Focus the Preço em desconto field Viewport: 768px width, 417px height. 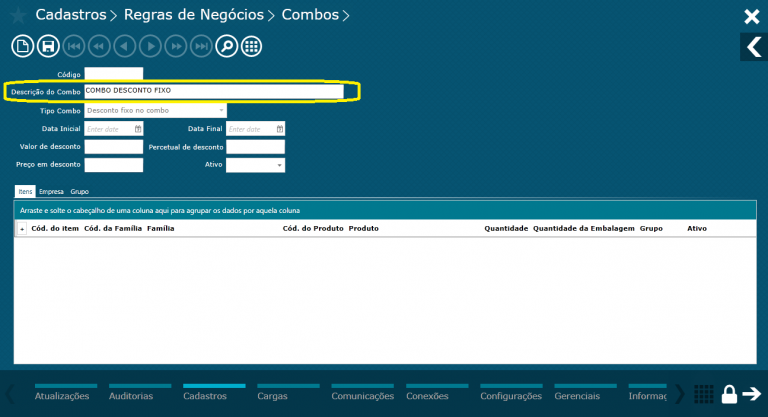point(114,165)
